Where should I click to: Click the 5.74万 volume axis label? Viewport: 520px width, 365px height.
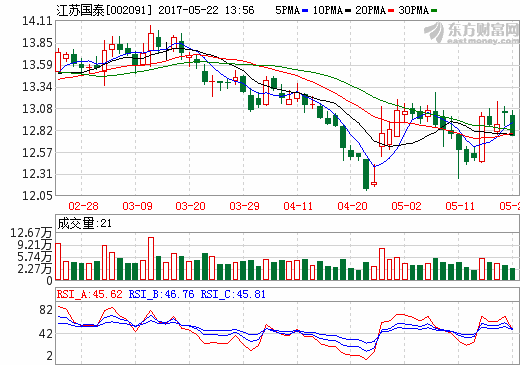(35, 257)
